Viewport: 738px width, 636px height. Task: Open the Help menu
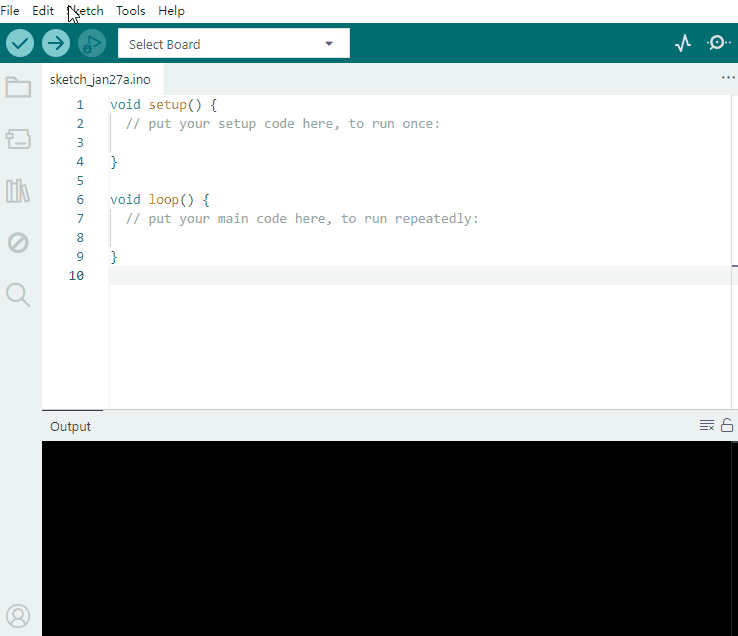pos(171,10)
